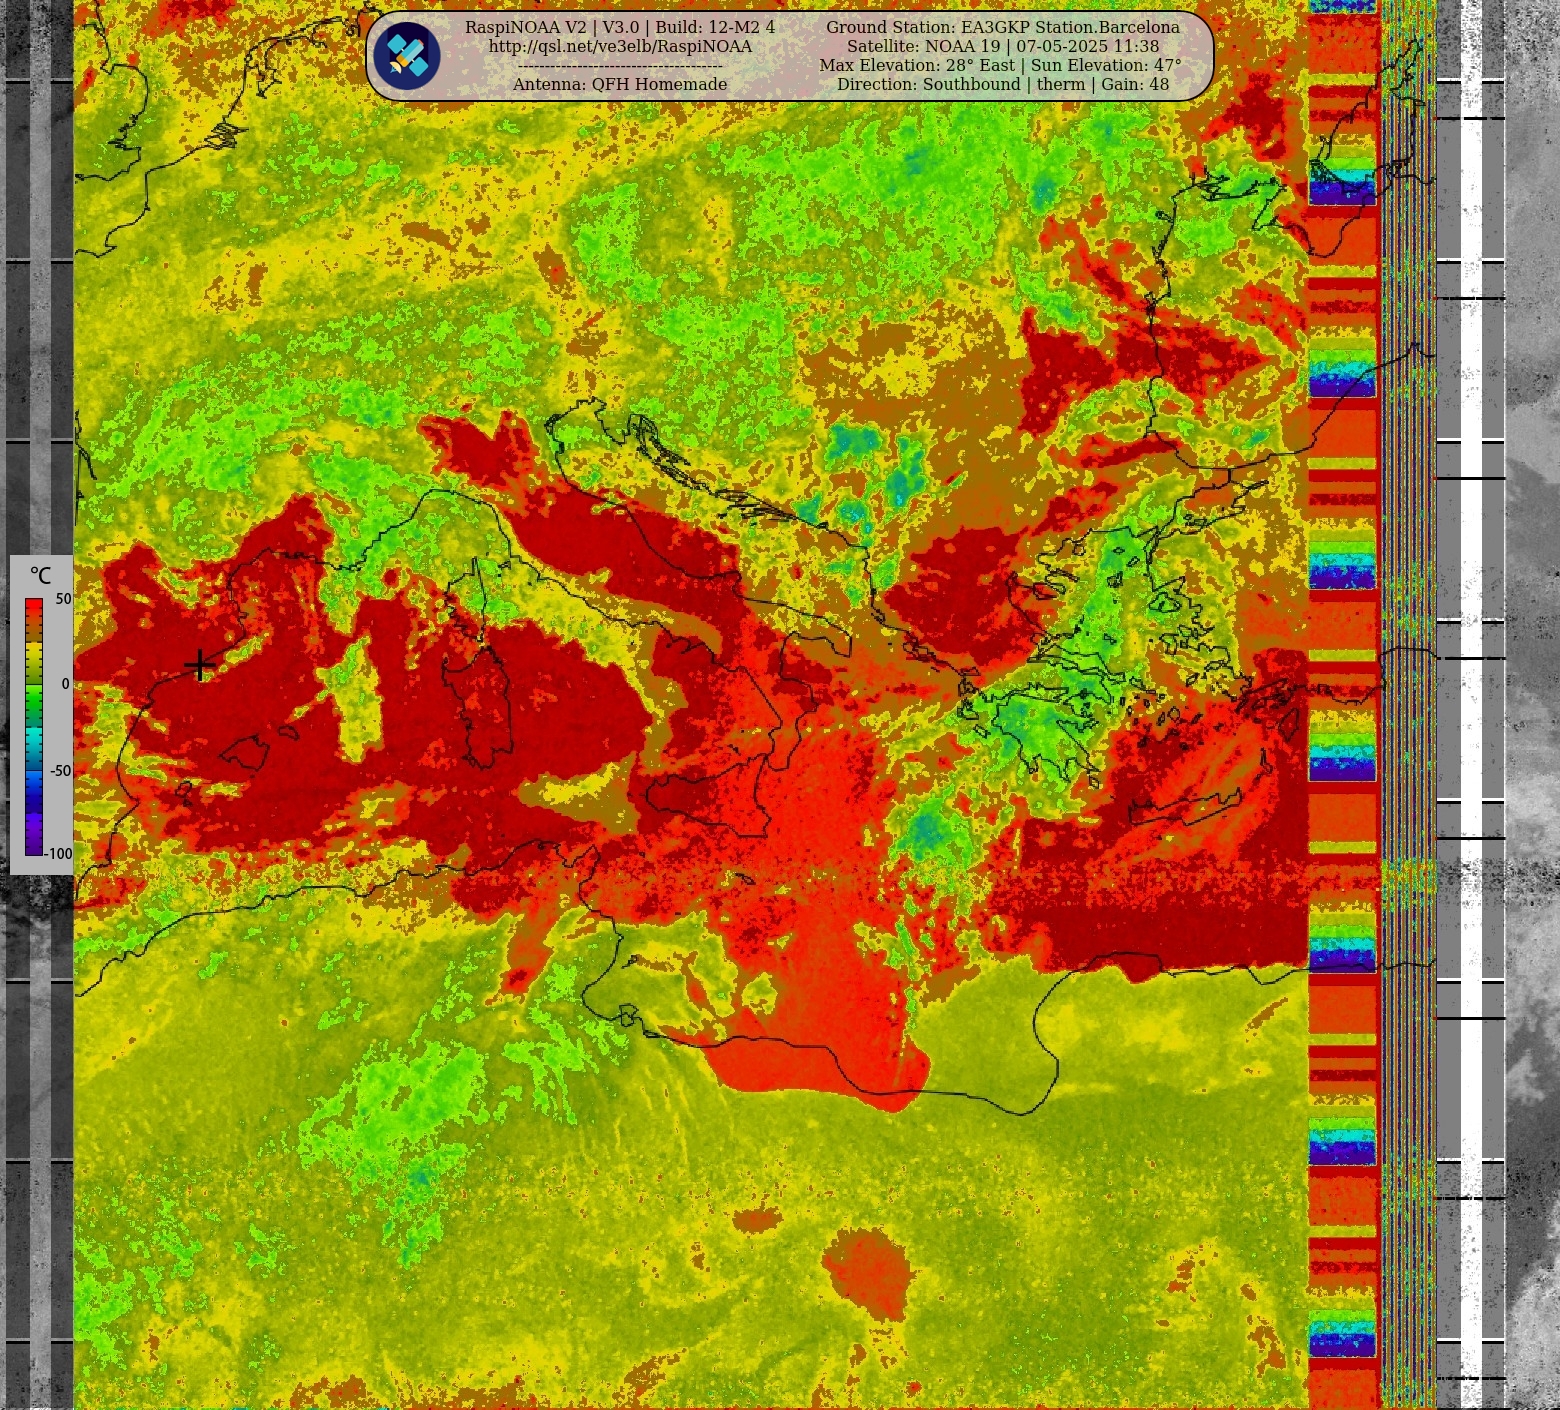Open the qsl.net RaspiNOAA URL
This screenshot has width=1560, height=1410.
[x=620, y=46]
